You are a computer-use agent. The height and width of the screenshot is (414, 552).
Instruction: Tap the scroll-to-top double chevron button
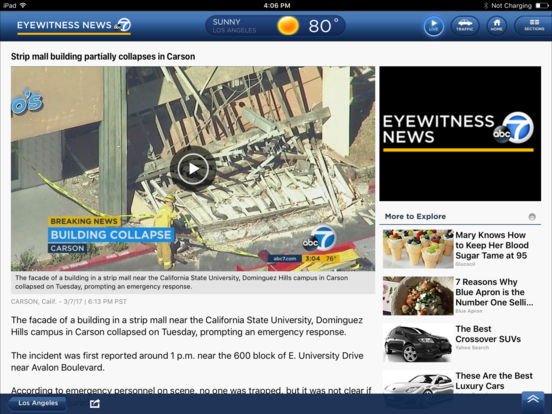click(533, 399)
